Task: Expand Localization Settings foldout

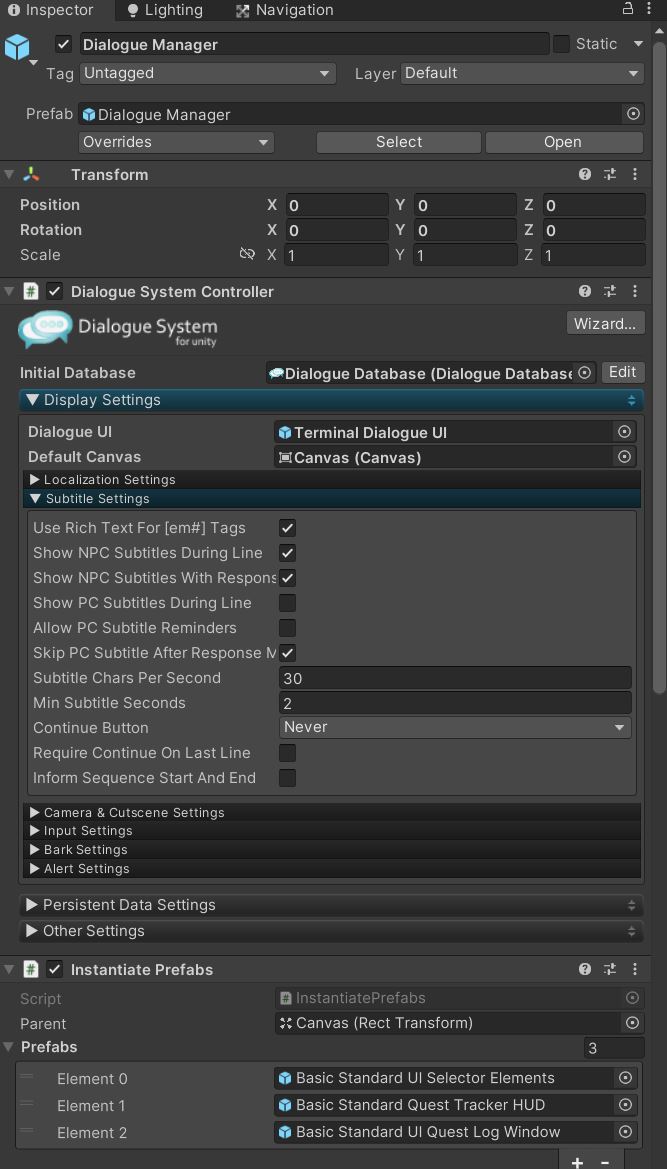Action: coord(333,479)
